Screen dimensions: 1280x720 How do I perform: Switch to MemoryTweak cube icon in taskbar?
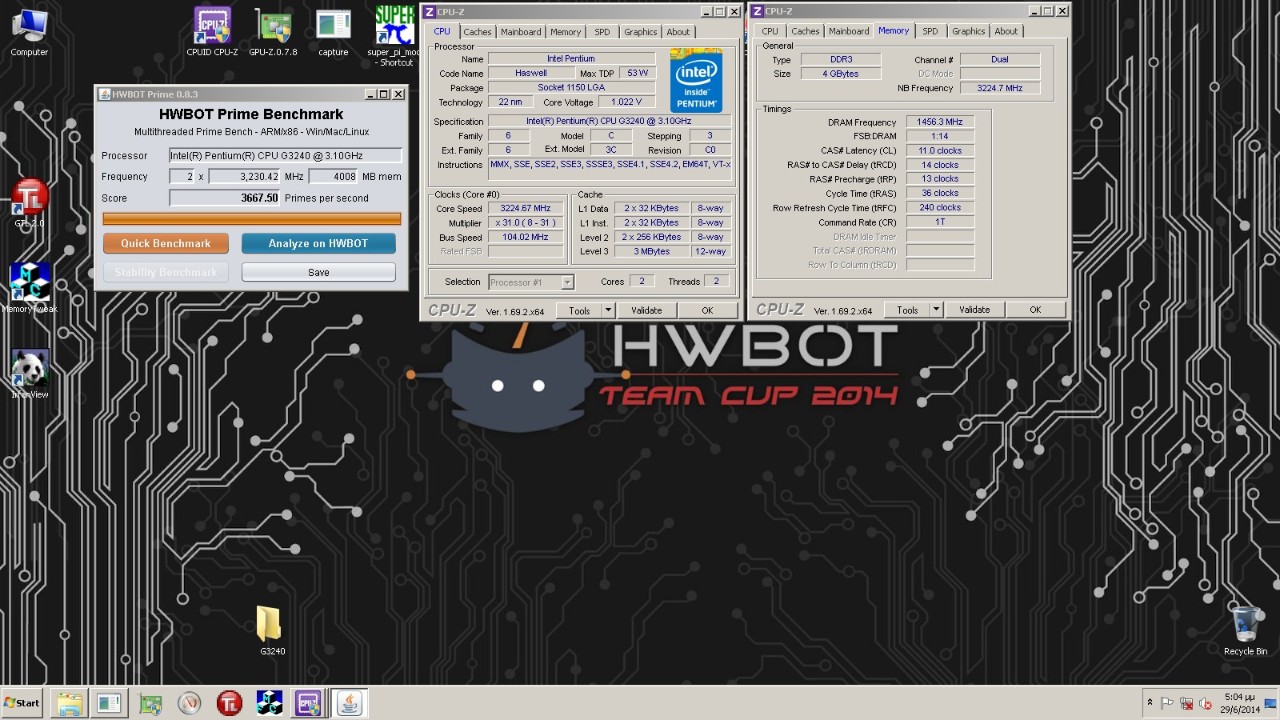pyautogui.click(x=269, y=703)
